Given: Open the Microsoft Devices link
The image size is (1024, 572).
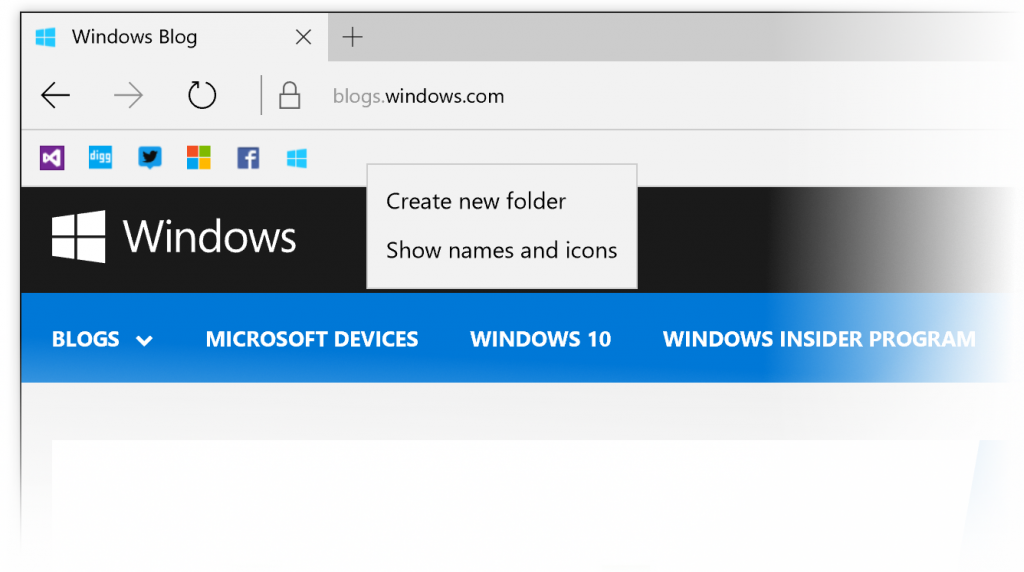Looking at the screenshot, I should pos(312,340).
